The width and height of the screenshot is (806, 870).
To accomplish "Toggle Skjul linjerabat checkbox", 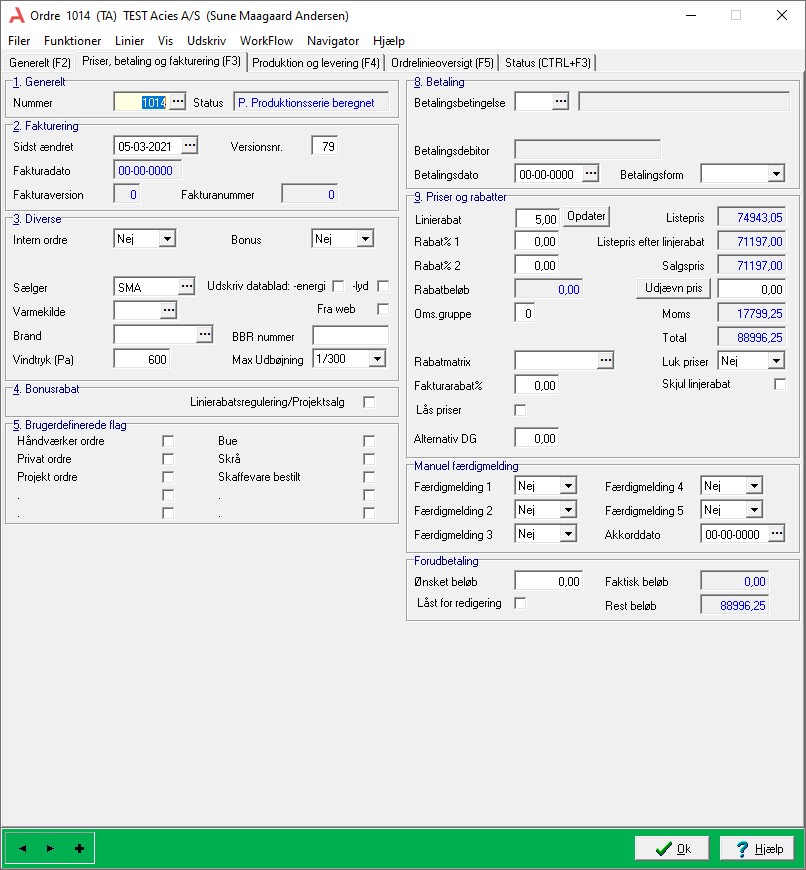I will pos(780,384).
